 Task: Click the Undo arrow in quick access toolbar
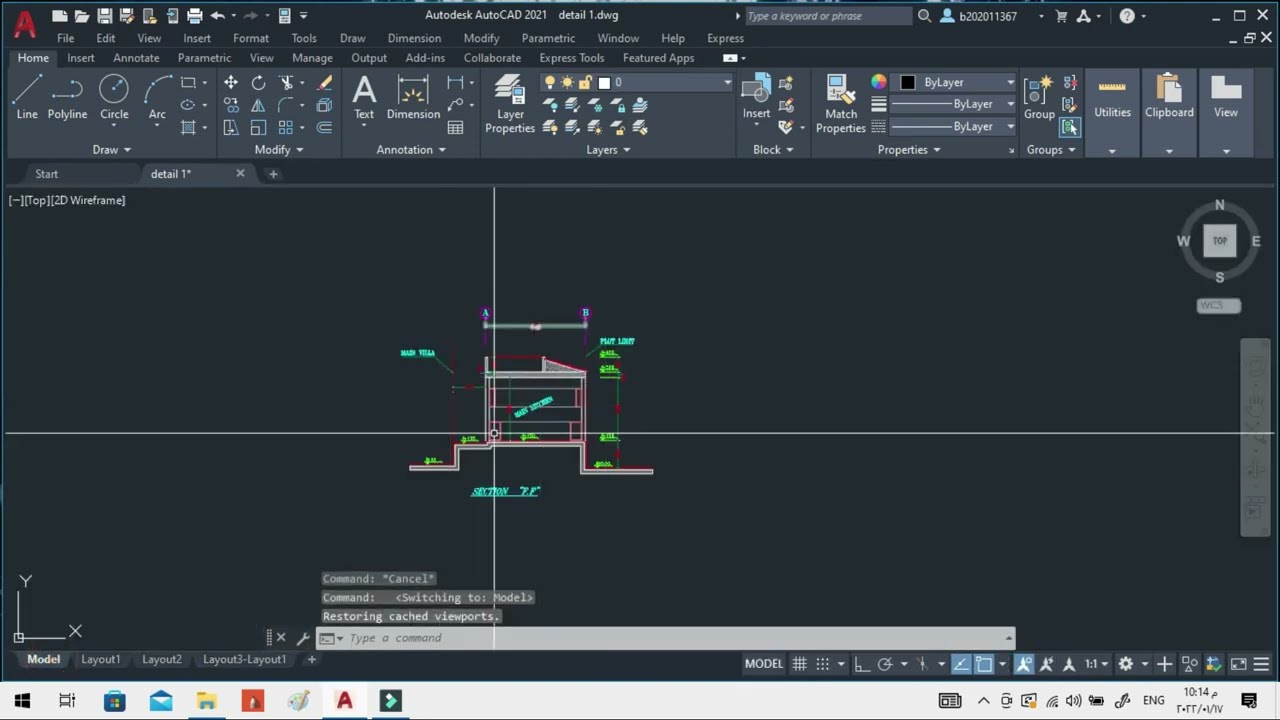tap(217, 16)
